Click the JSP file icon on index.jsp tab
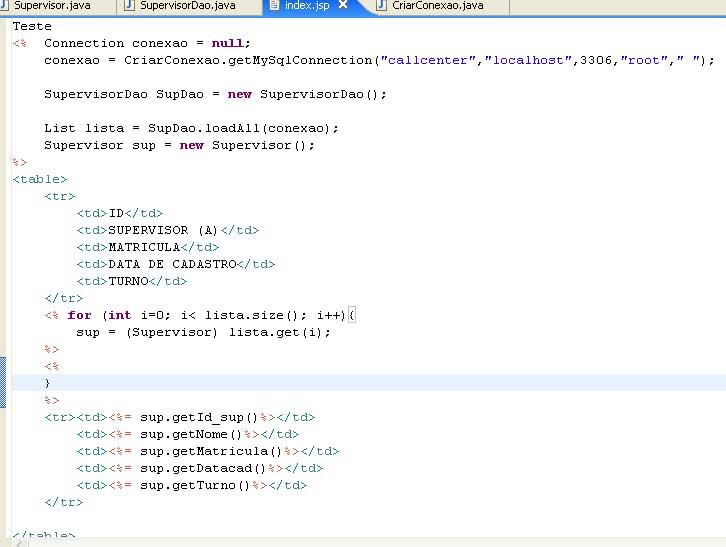The image size is (726, 547). click(x=274, y=6)
